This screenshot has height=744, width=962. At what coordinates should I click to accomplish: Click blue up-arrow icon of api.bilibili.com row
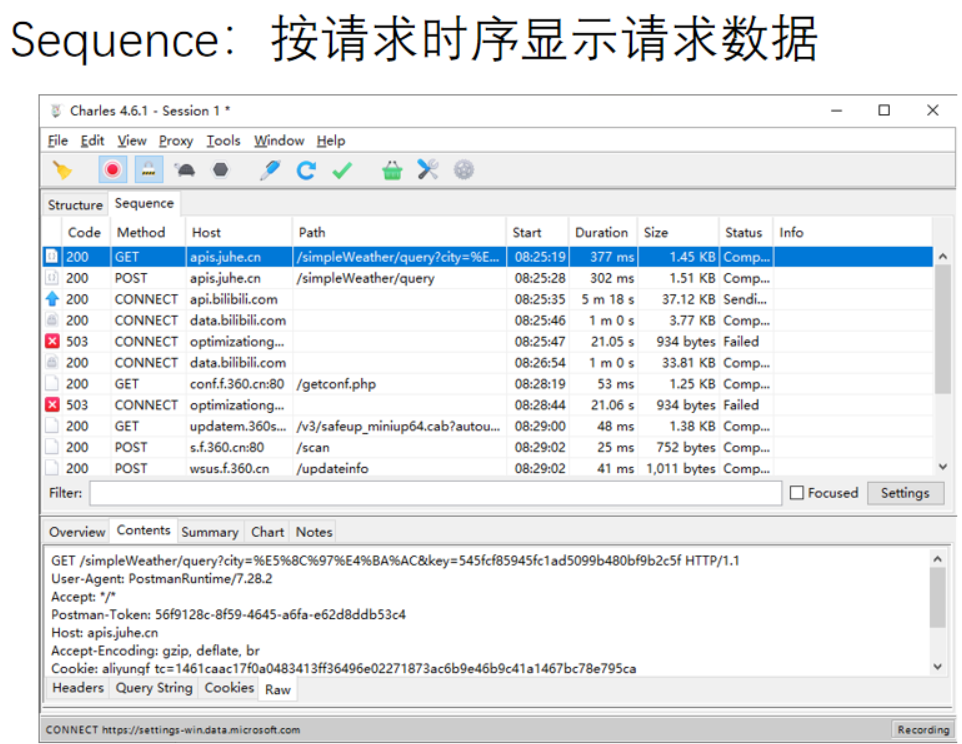[x=53, y=299]
